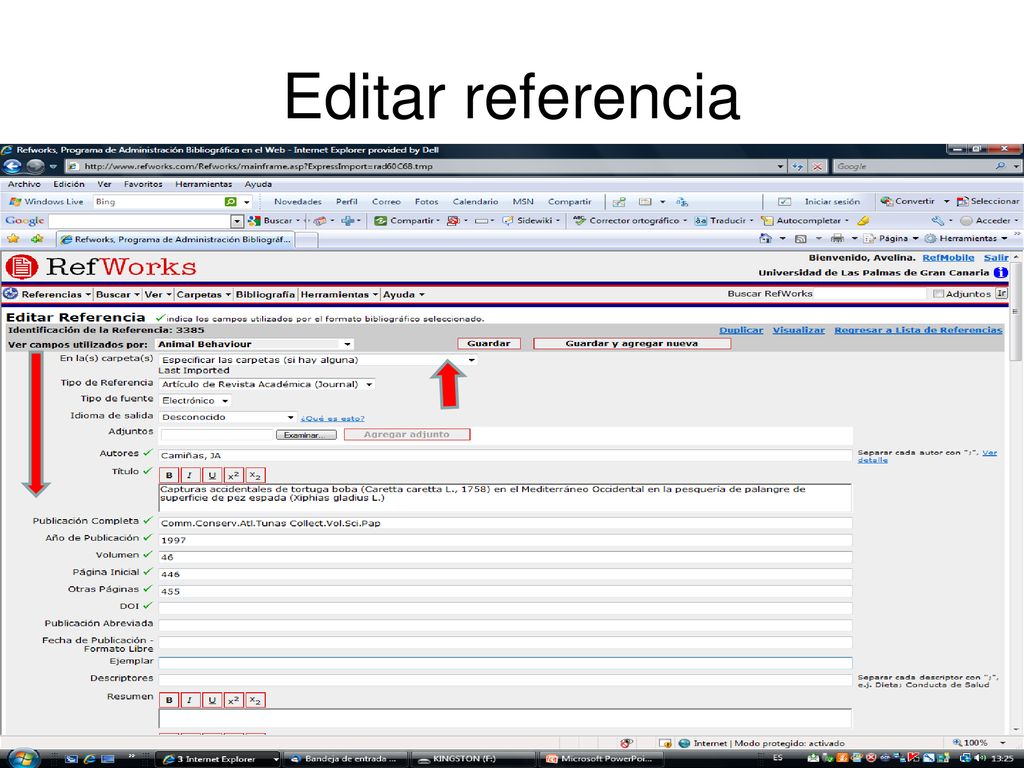This screenshot has height=768, width=1024.
Task: Click the Visualizar link
Action: tap(798, 330)
